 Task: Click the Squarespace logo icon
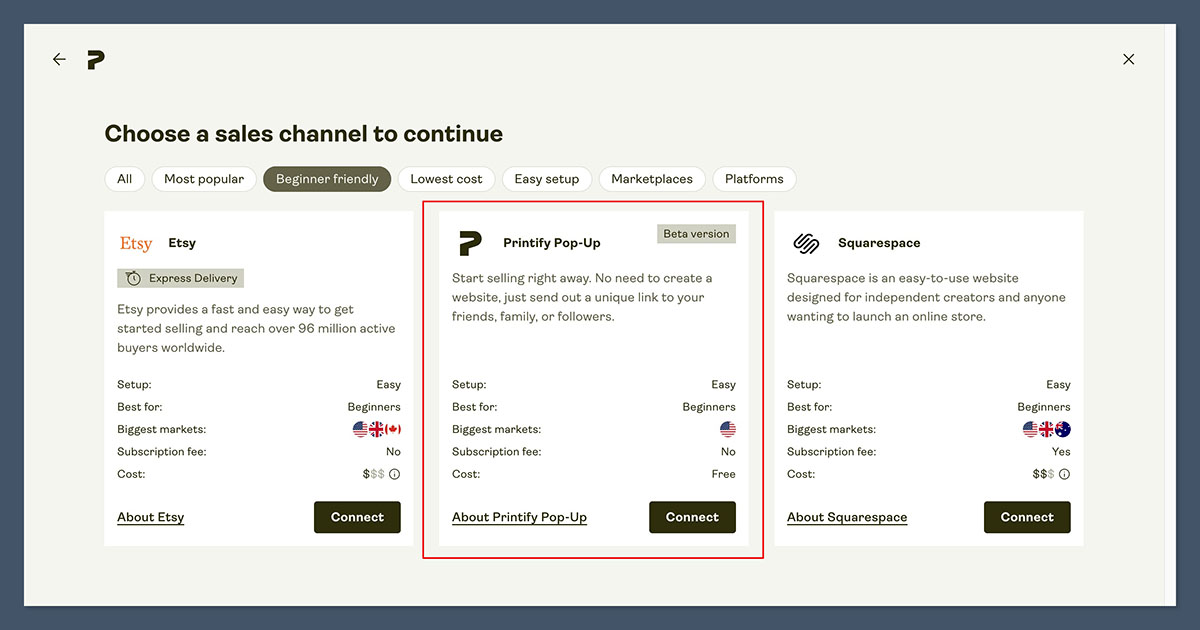tap(806, 243)
